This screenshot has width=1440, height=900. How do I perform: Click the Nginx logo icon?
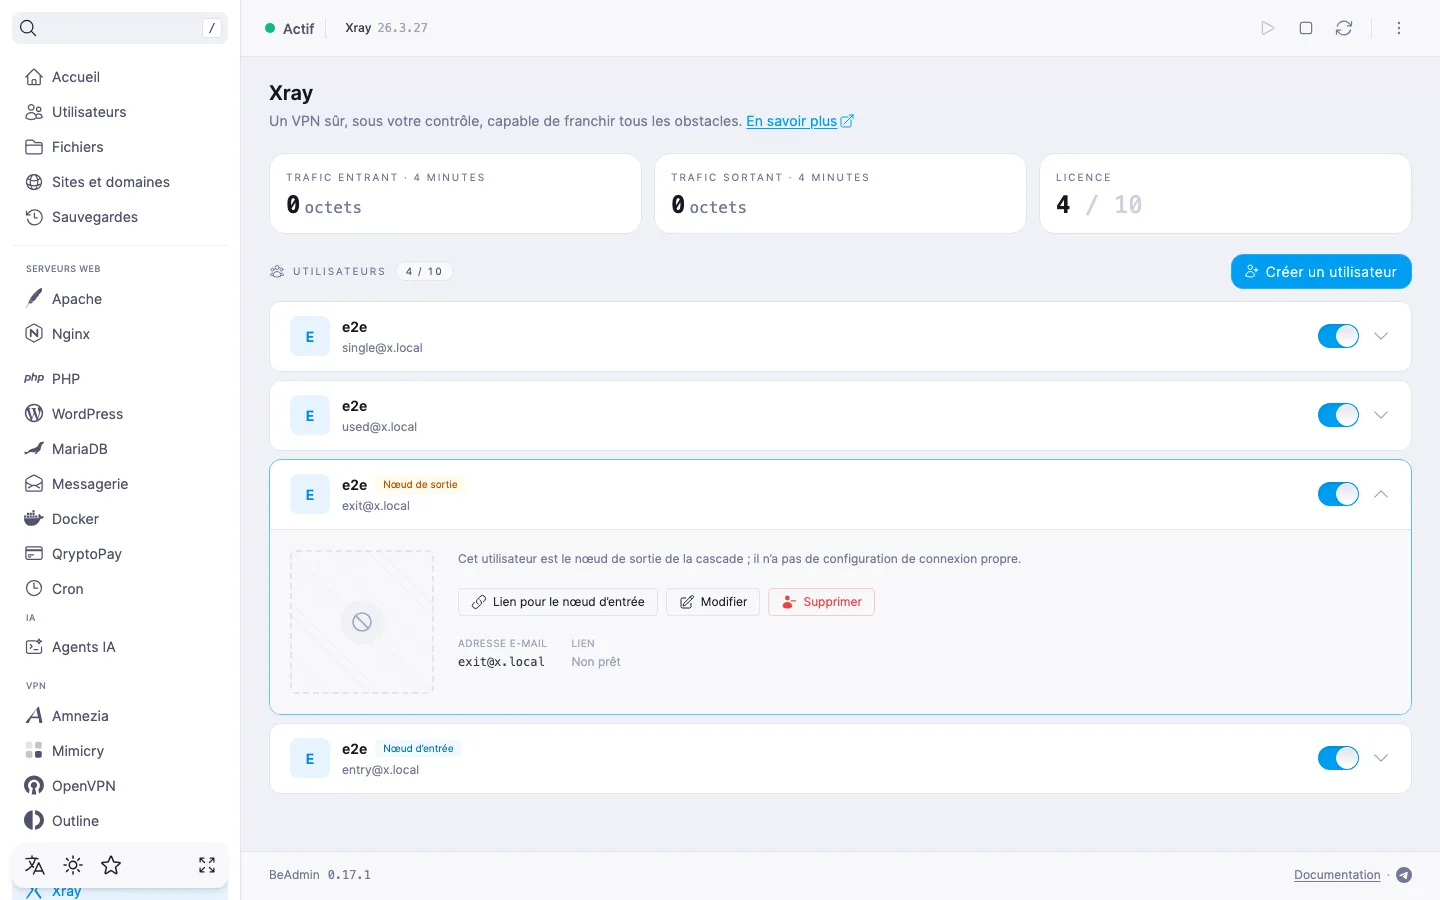34,334
